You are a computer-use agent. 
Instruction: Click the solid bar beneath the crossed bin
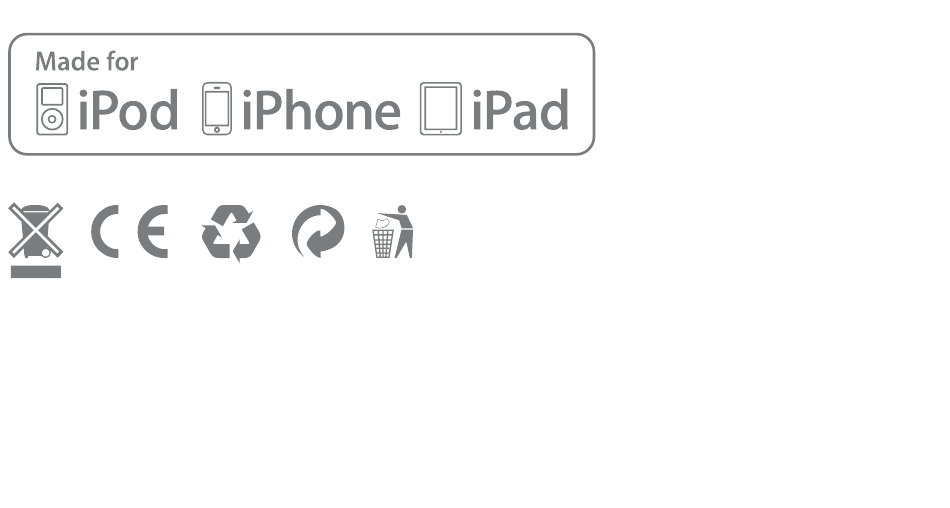36,272
